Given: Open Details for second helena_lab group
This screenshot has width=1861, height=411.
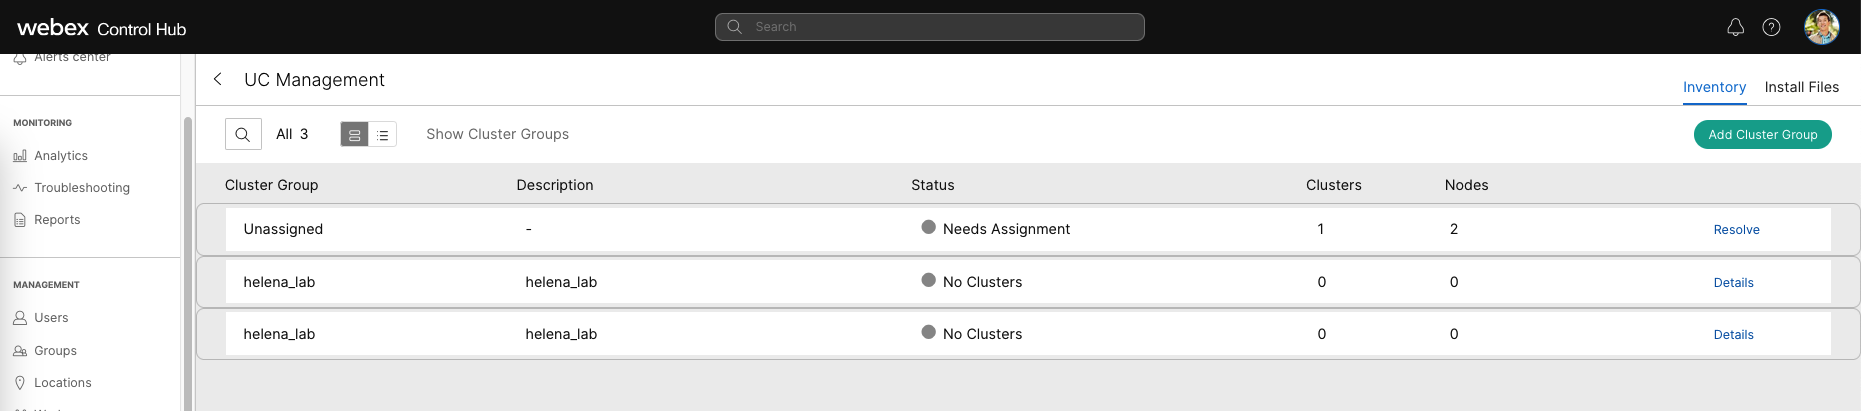Looking at the screenshot, I should coord(1733,335).
